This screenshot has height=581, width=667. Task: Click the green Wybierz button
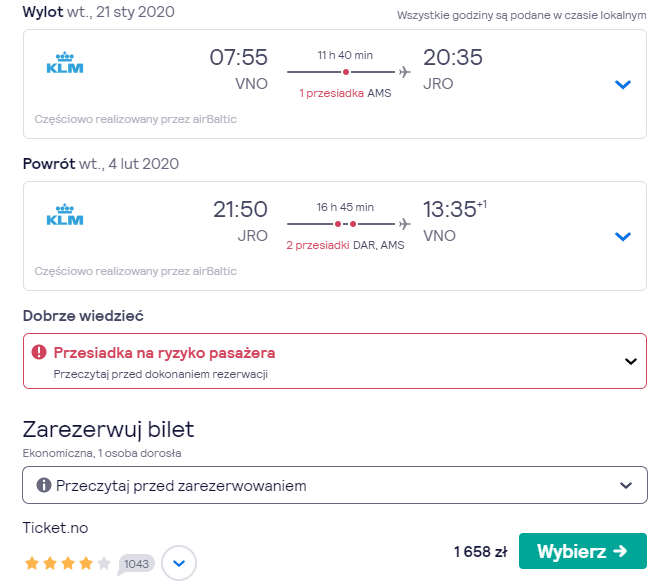(x=583, y=551)
